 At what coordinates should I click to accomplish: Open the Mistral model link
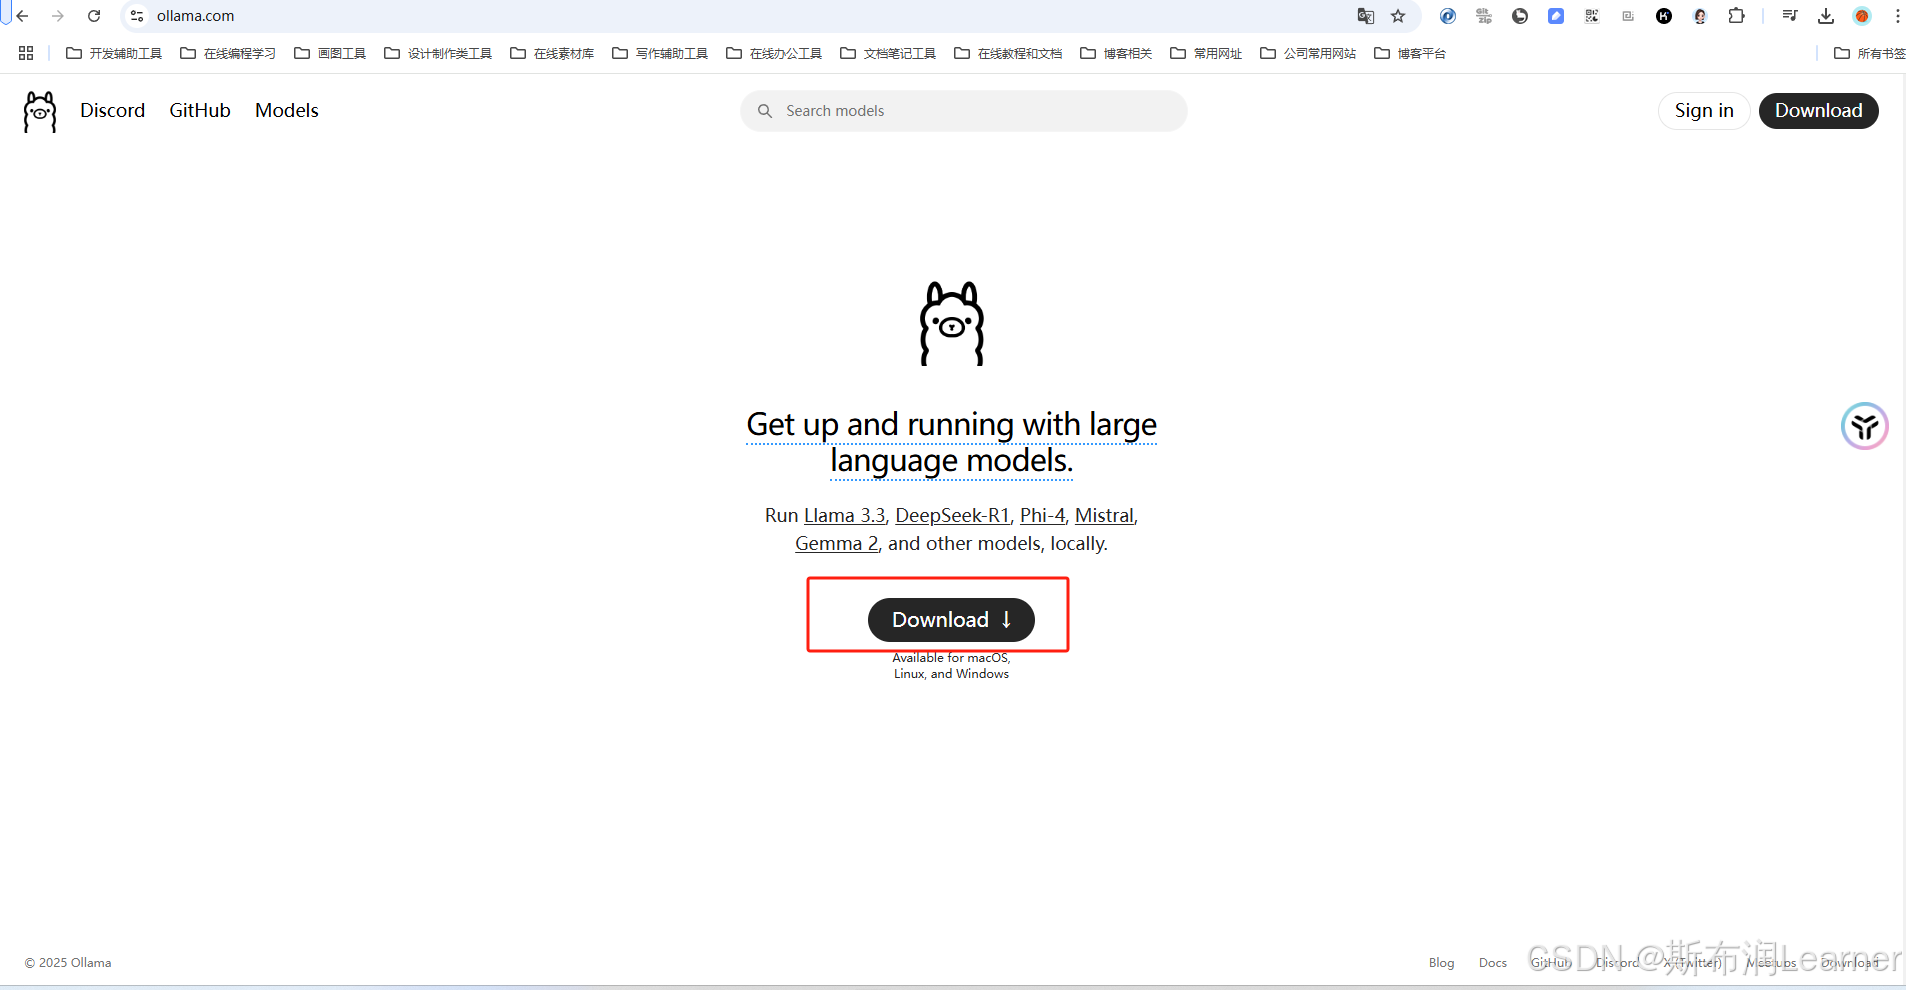pos(1104,516)
